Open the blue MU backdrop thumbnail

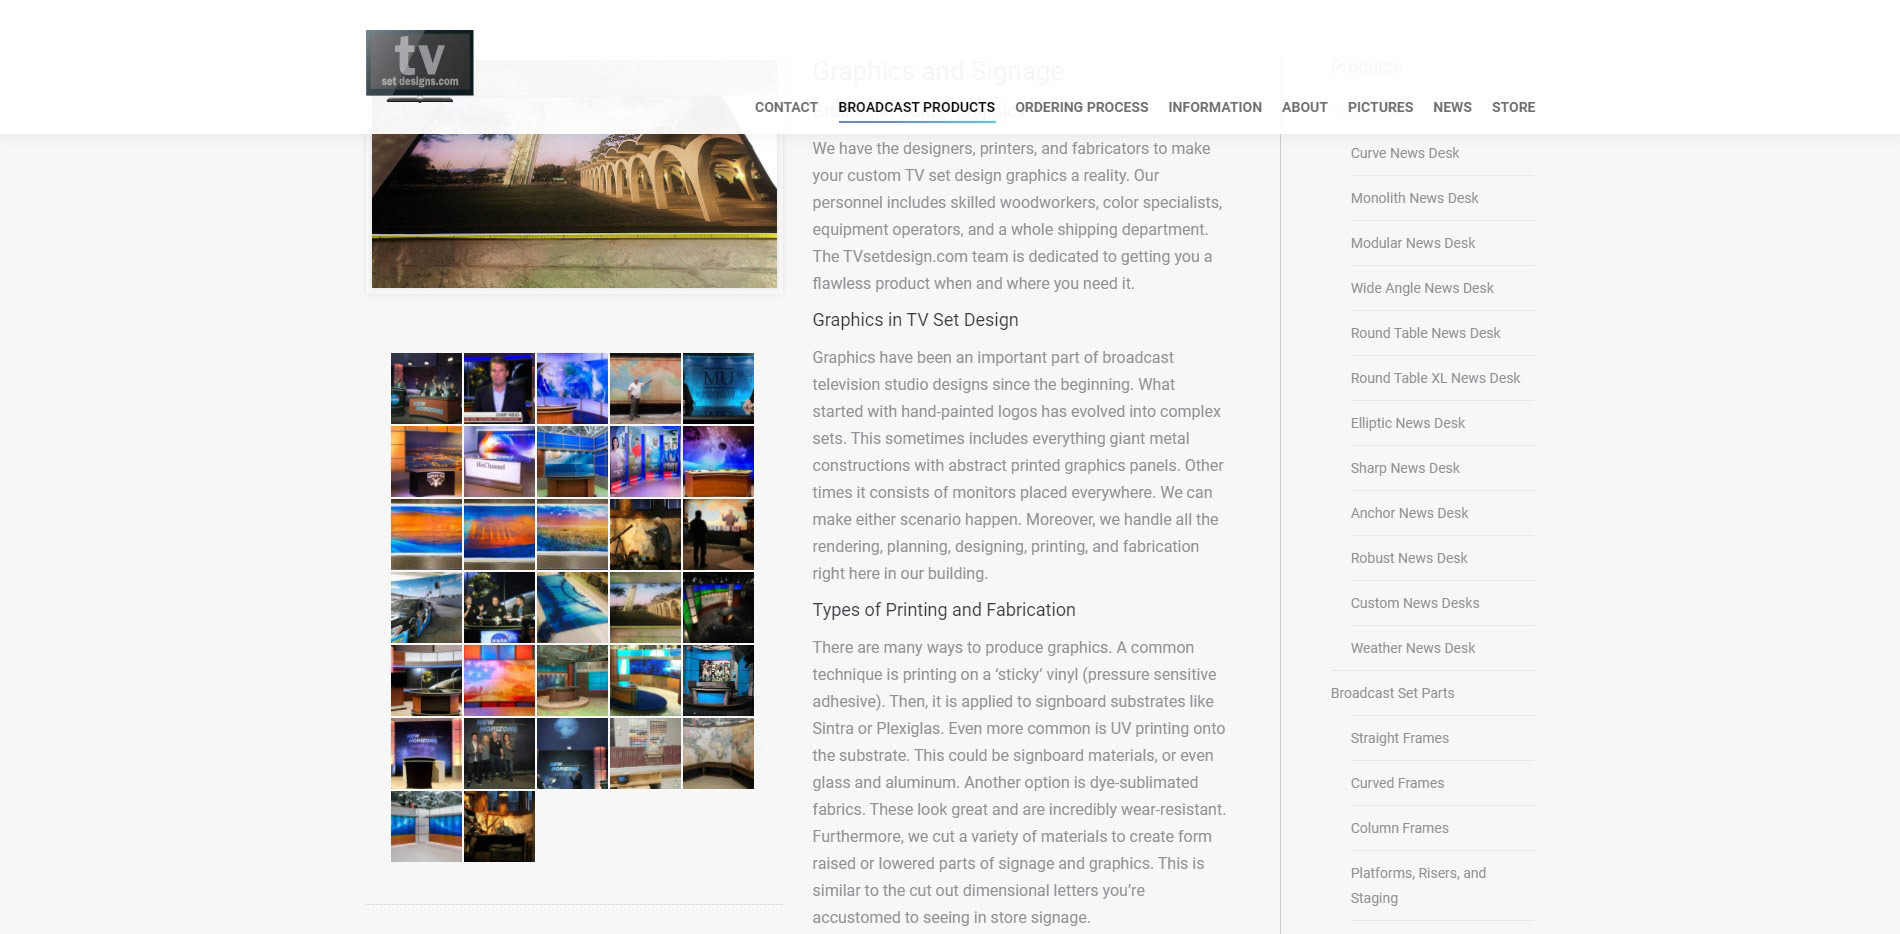pyautogui.click(x=718, y=388)
